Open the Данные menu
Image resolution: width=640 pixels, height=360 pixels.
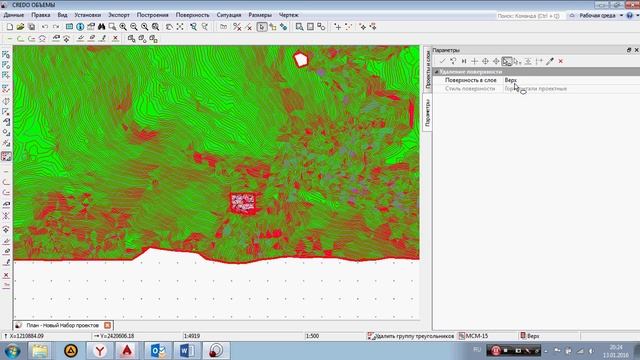pyautogui.click(x=14, y=15)
